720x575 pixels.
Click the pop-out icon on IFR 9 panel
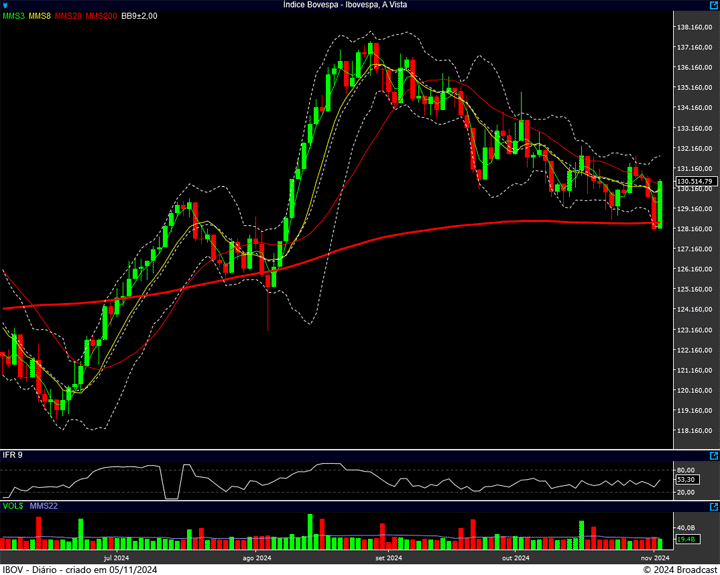tap(714, 454)
